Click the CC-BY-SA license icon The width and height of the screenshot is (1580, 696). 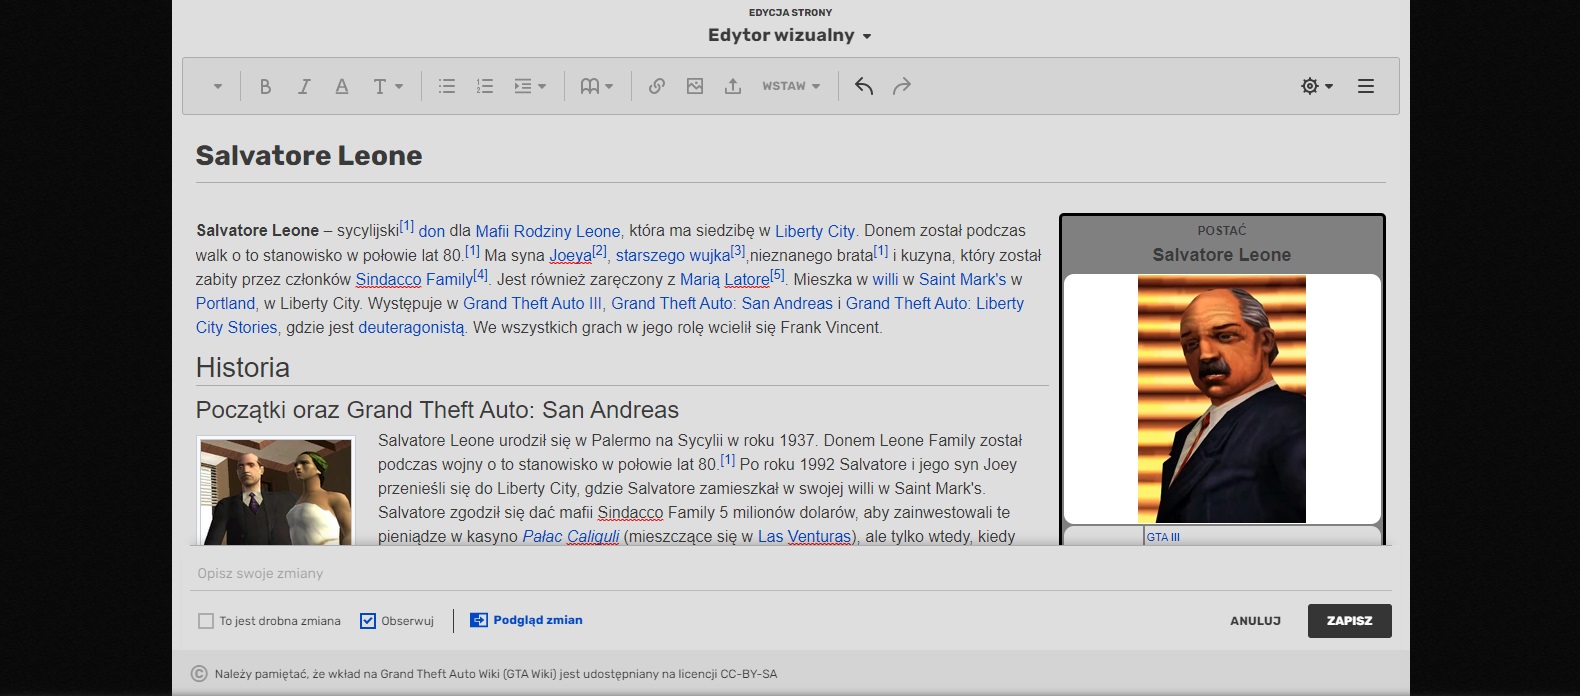[199, 674]
